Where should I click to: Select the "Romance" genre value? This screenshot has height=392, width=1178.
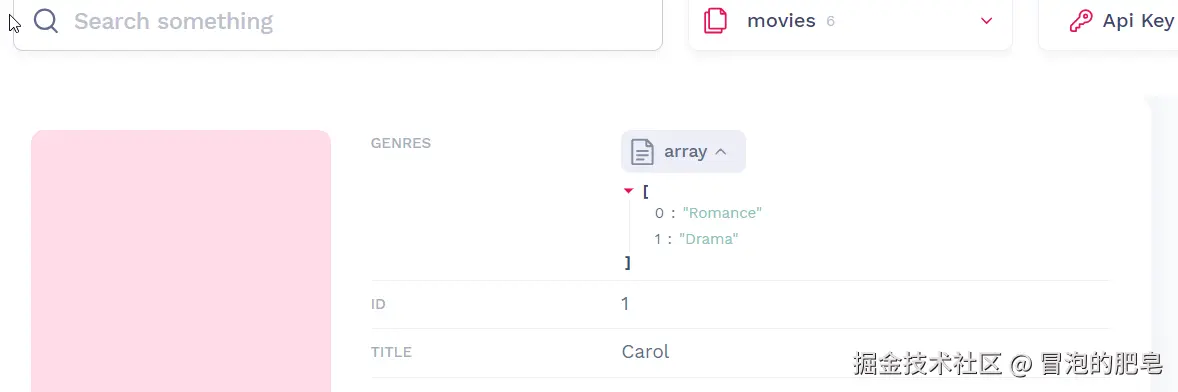click(722, 213)
